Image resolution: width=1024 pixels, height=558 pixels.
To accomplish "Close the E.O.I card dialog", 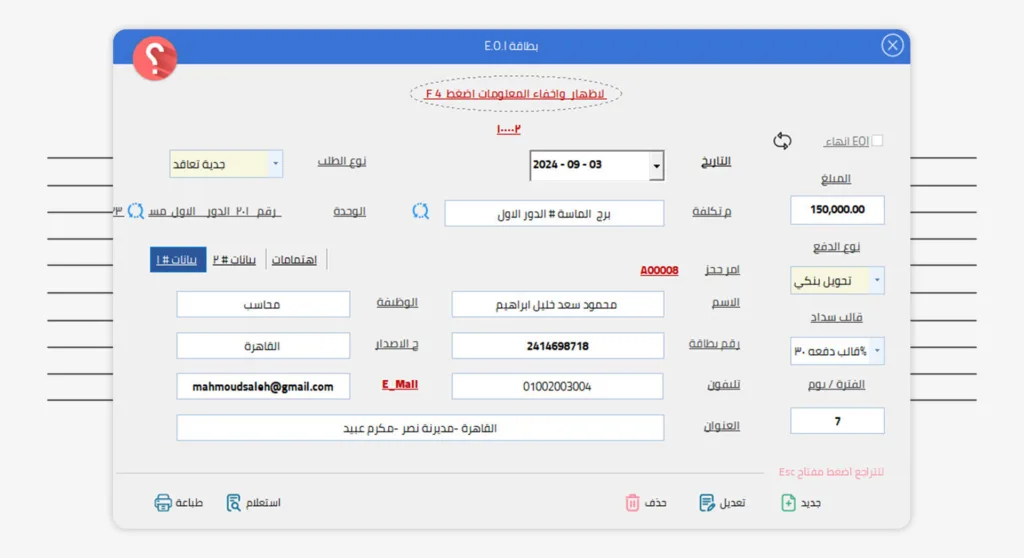I will [892, 45].
